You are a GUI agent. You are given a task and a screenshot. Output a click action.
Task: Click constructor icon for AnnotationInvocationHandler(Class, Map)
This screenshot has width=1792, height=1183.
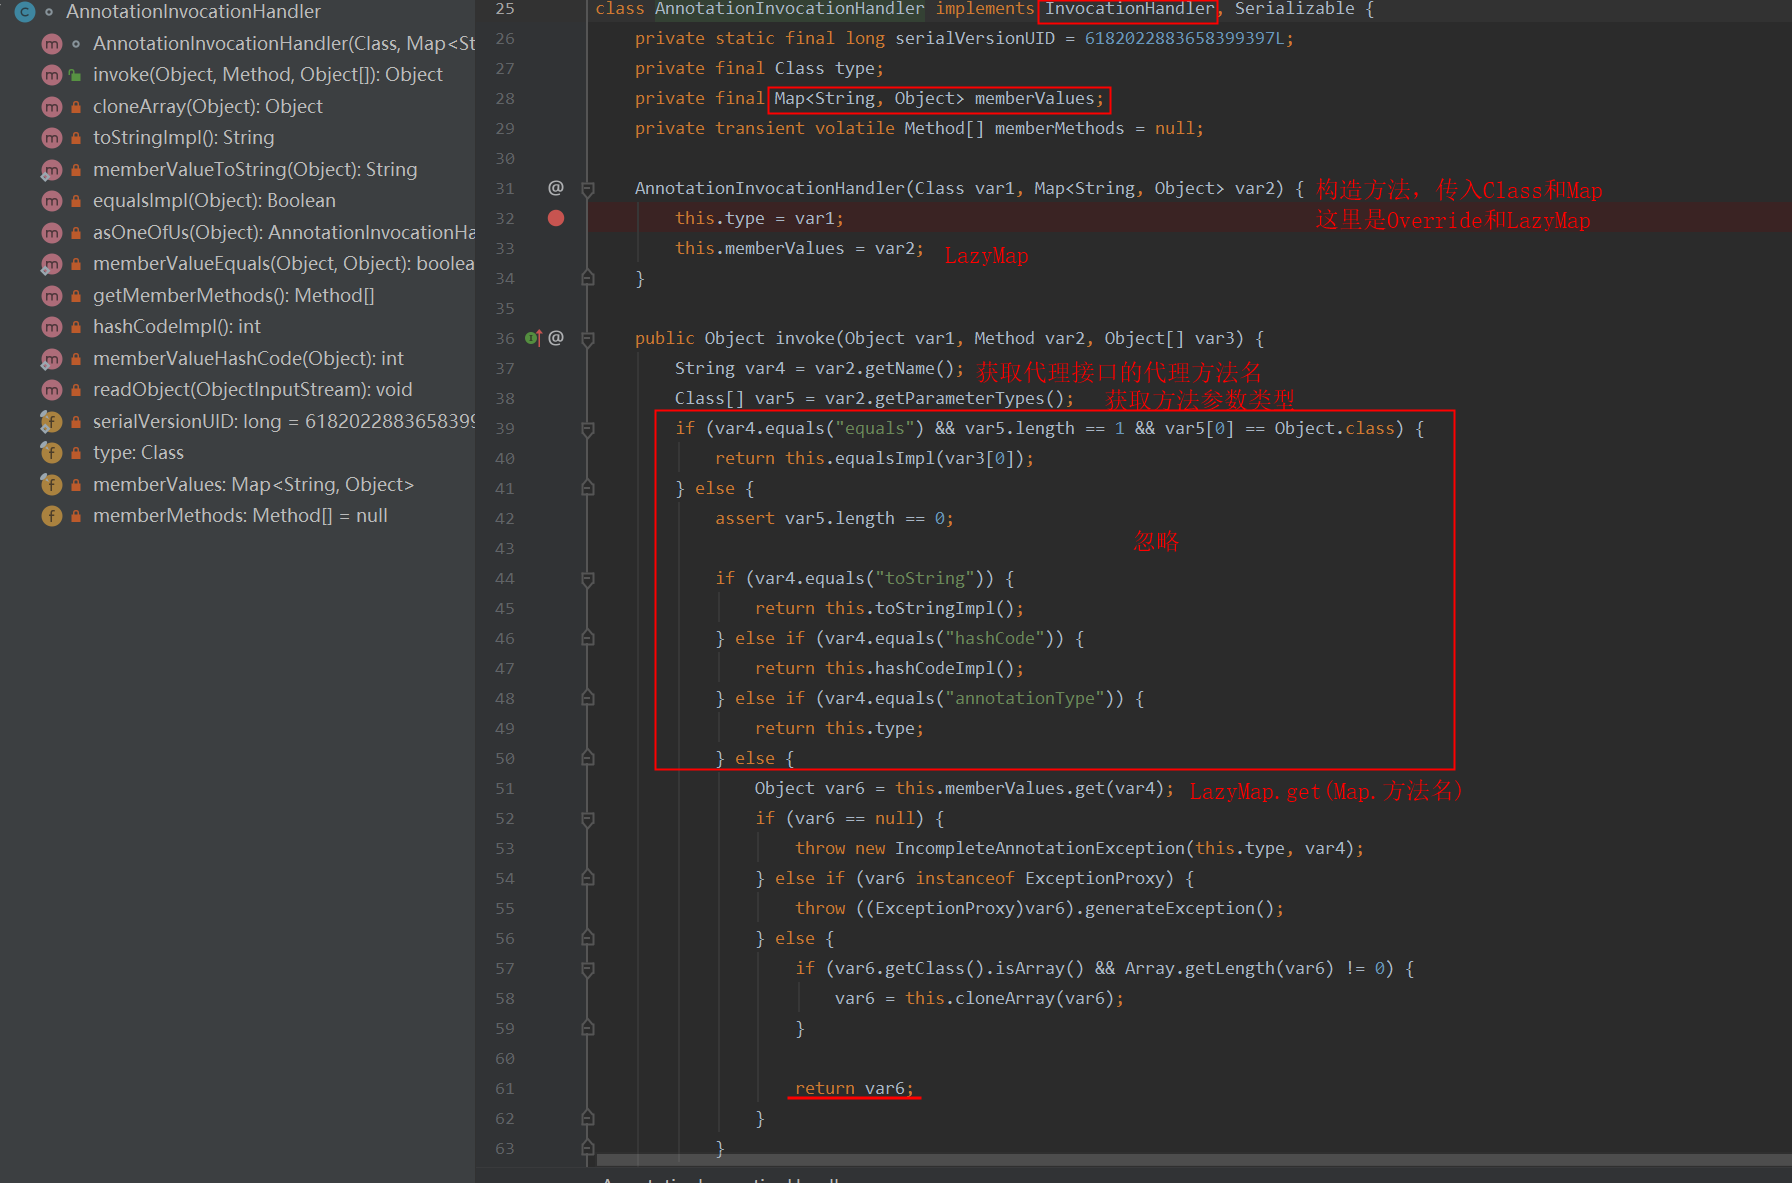pos(52,44)
